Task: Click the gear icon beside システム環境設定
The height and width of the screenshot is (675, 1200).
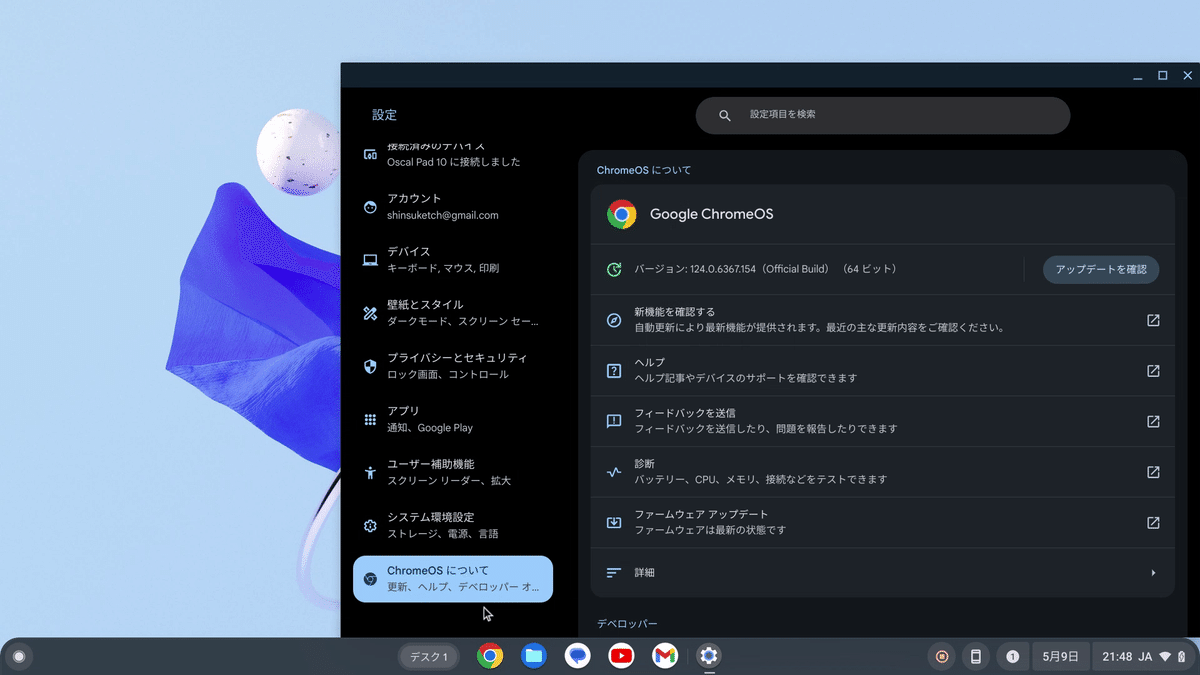Action: (x=370, y=526)
